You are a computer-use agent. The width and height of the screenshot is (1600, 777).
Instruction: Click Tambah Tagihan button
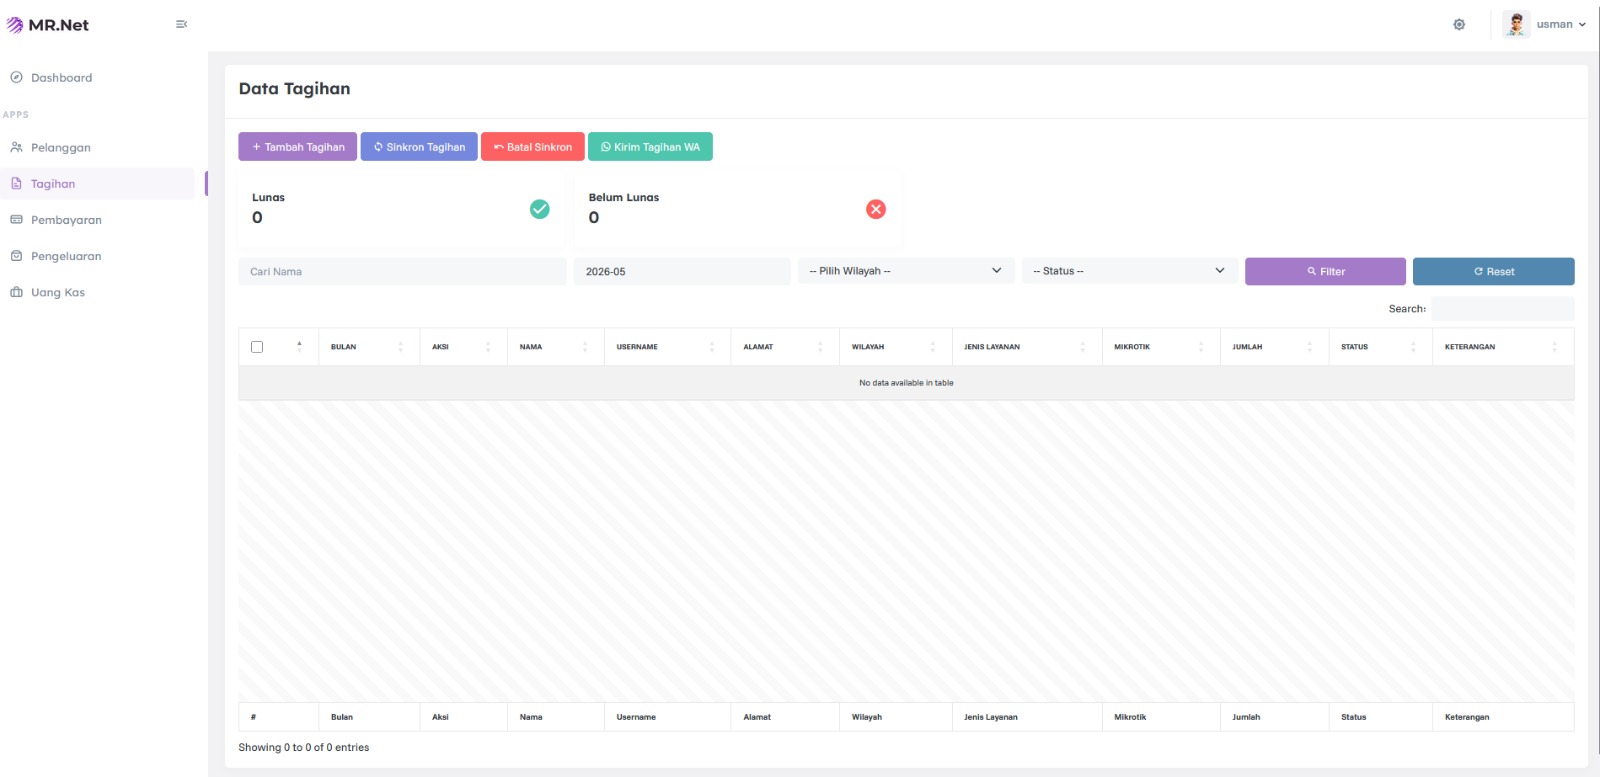(x=297, y=147)
